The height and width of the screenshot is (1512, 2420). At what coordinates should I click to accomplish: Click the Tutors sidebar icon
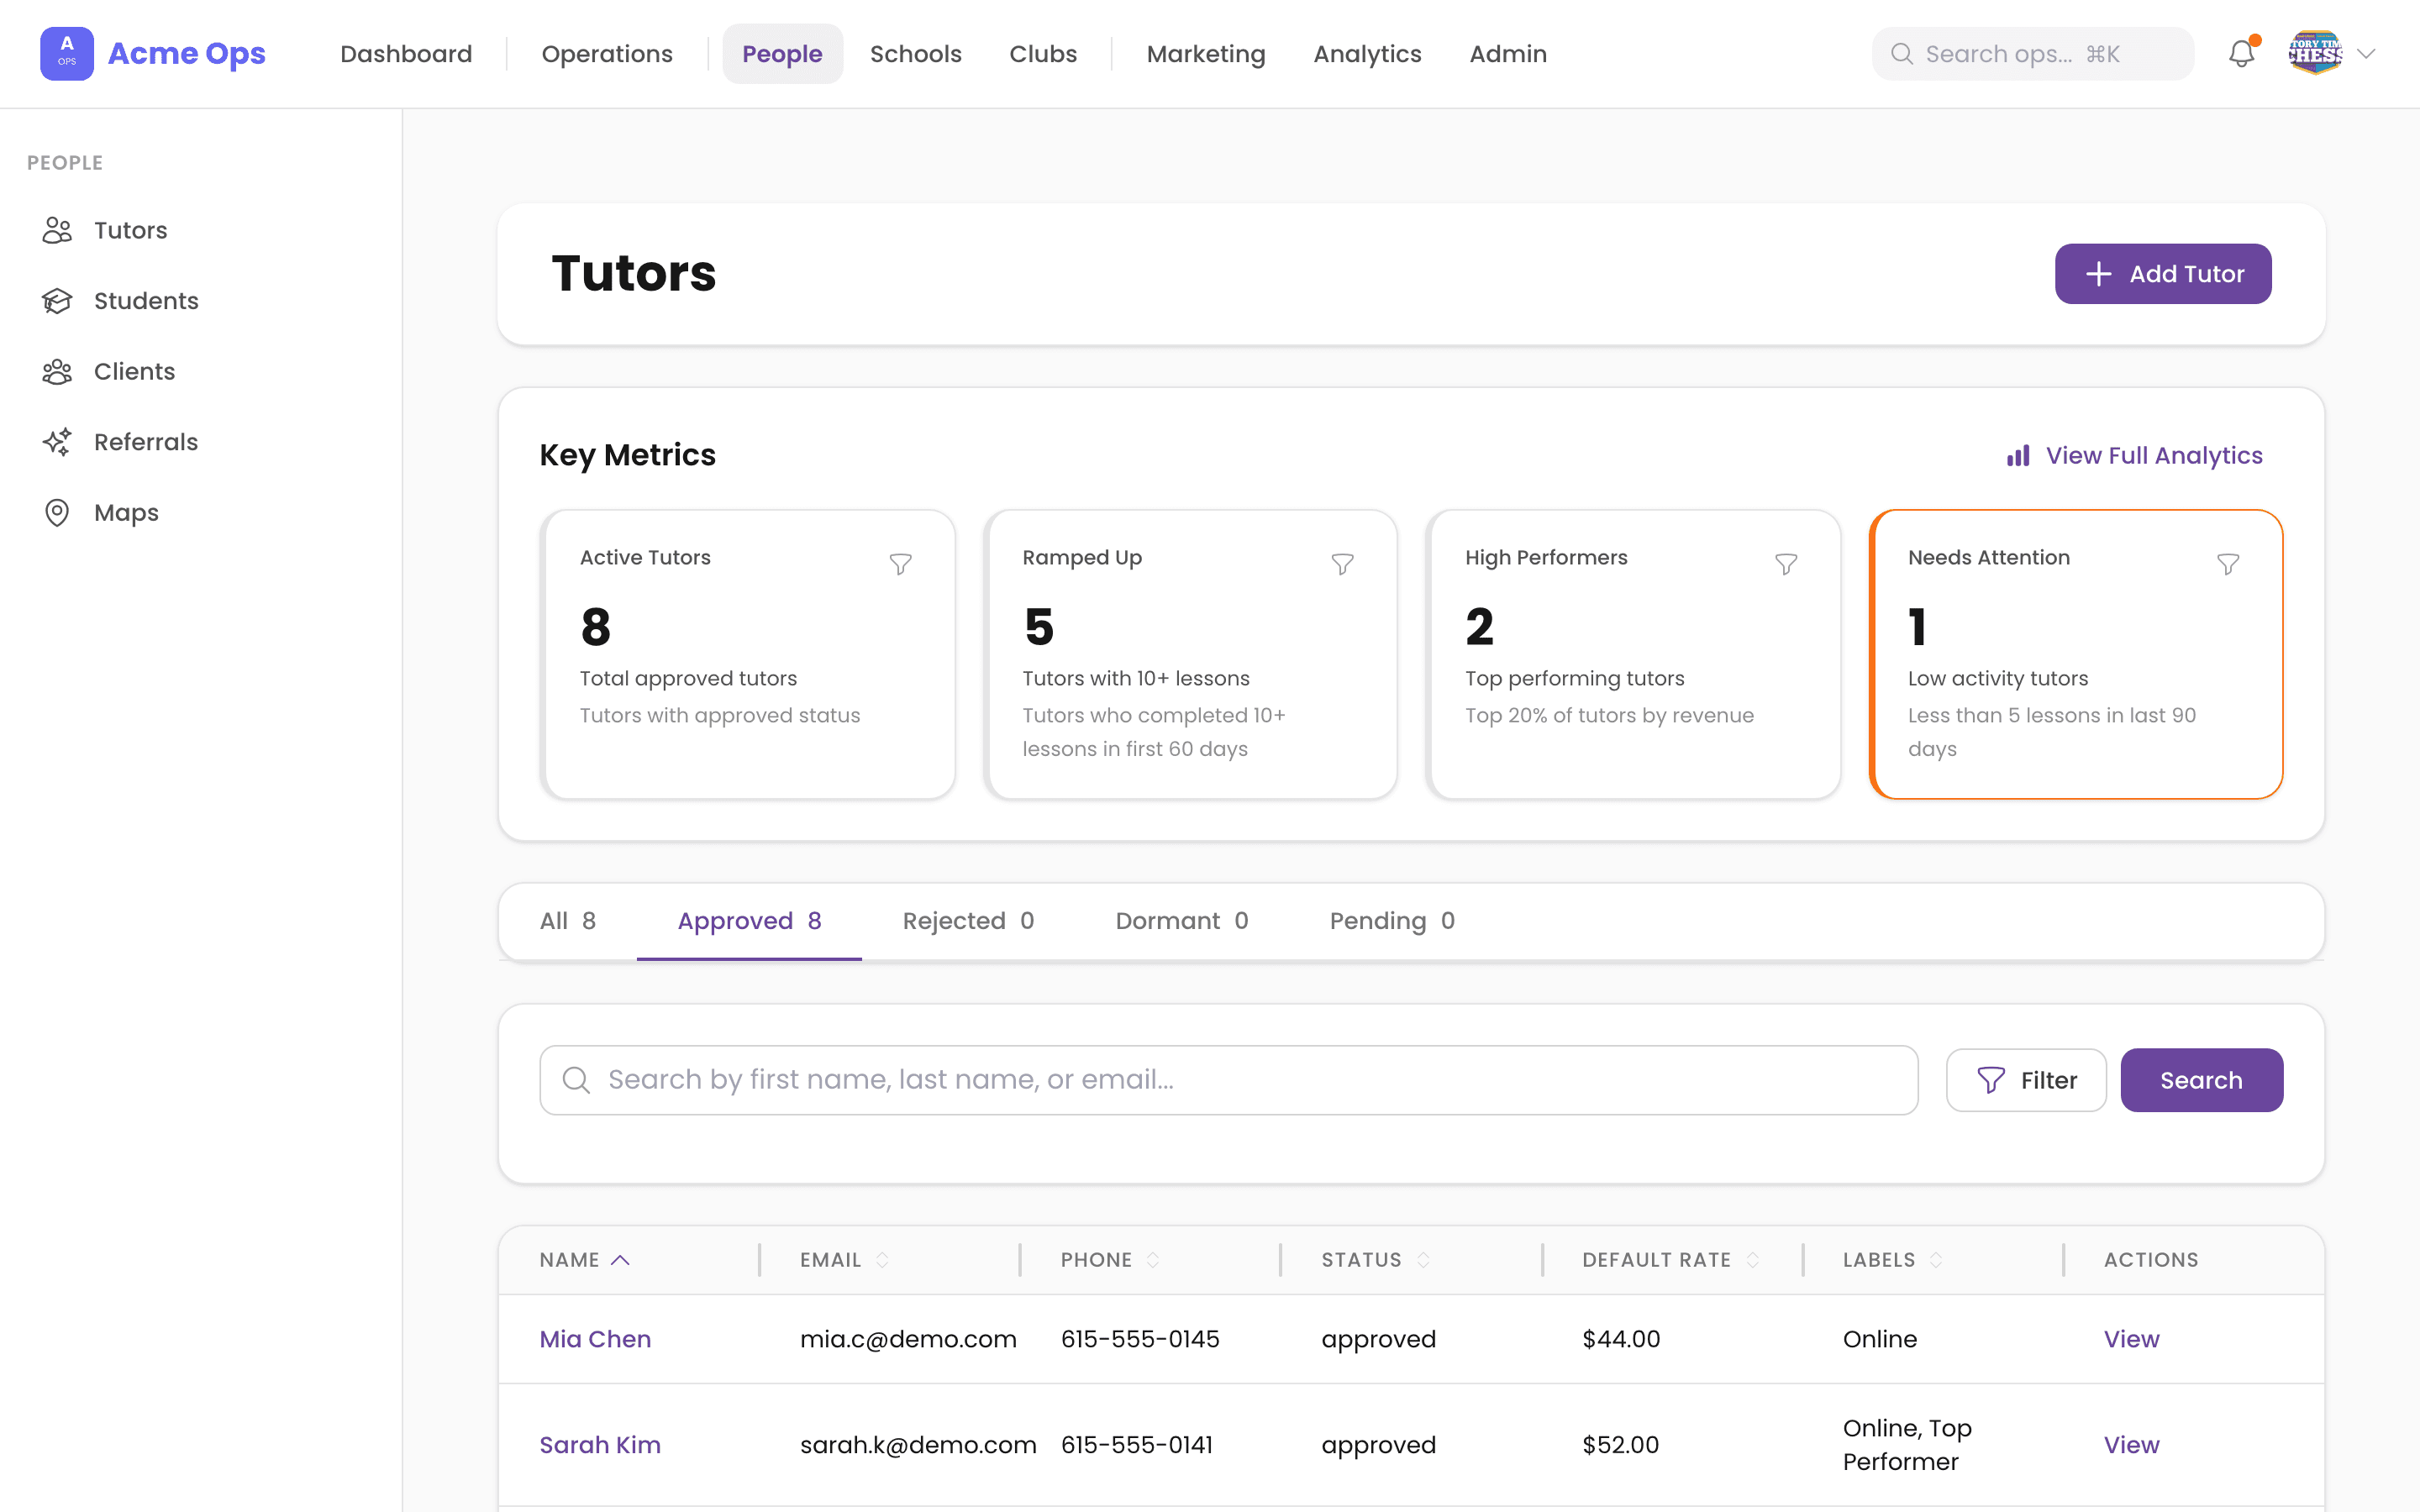(x=57, y=230)
